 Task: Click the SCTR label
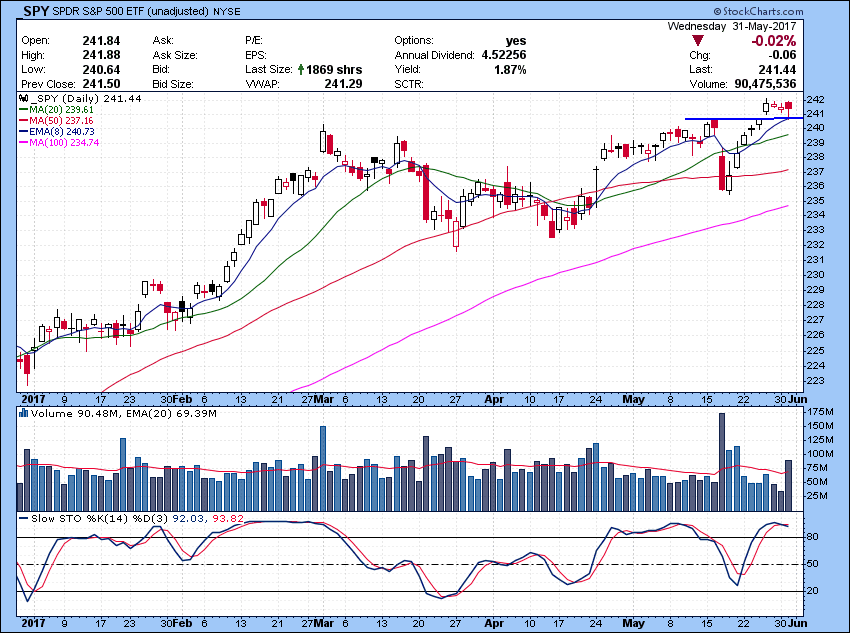pyautogui.click(x=409, y=84)
